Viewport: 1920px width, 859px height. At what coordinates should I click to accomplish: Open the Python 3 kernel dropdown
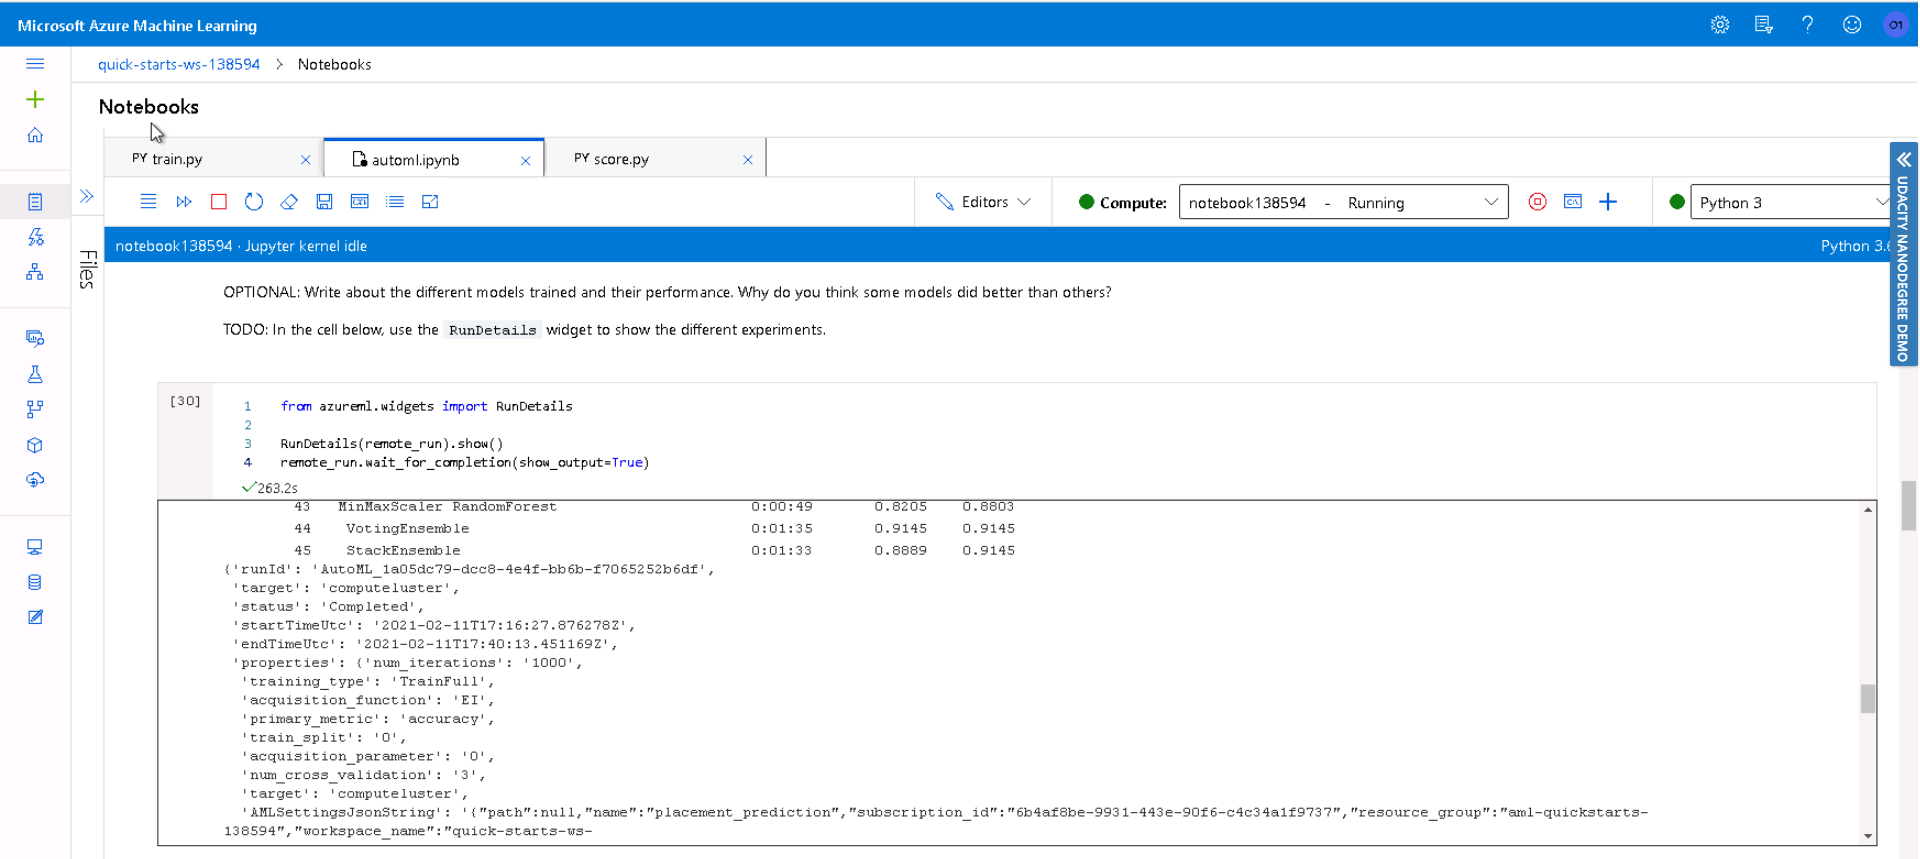tap(1793, 202)
